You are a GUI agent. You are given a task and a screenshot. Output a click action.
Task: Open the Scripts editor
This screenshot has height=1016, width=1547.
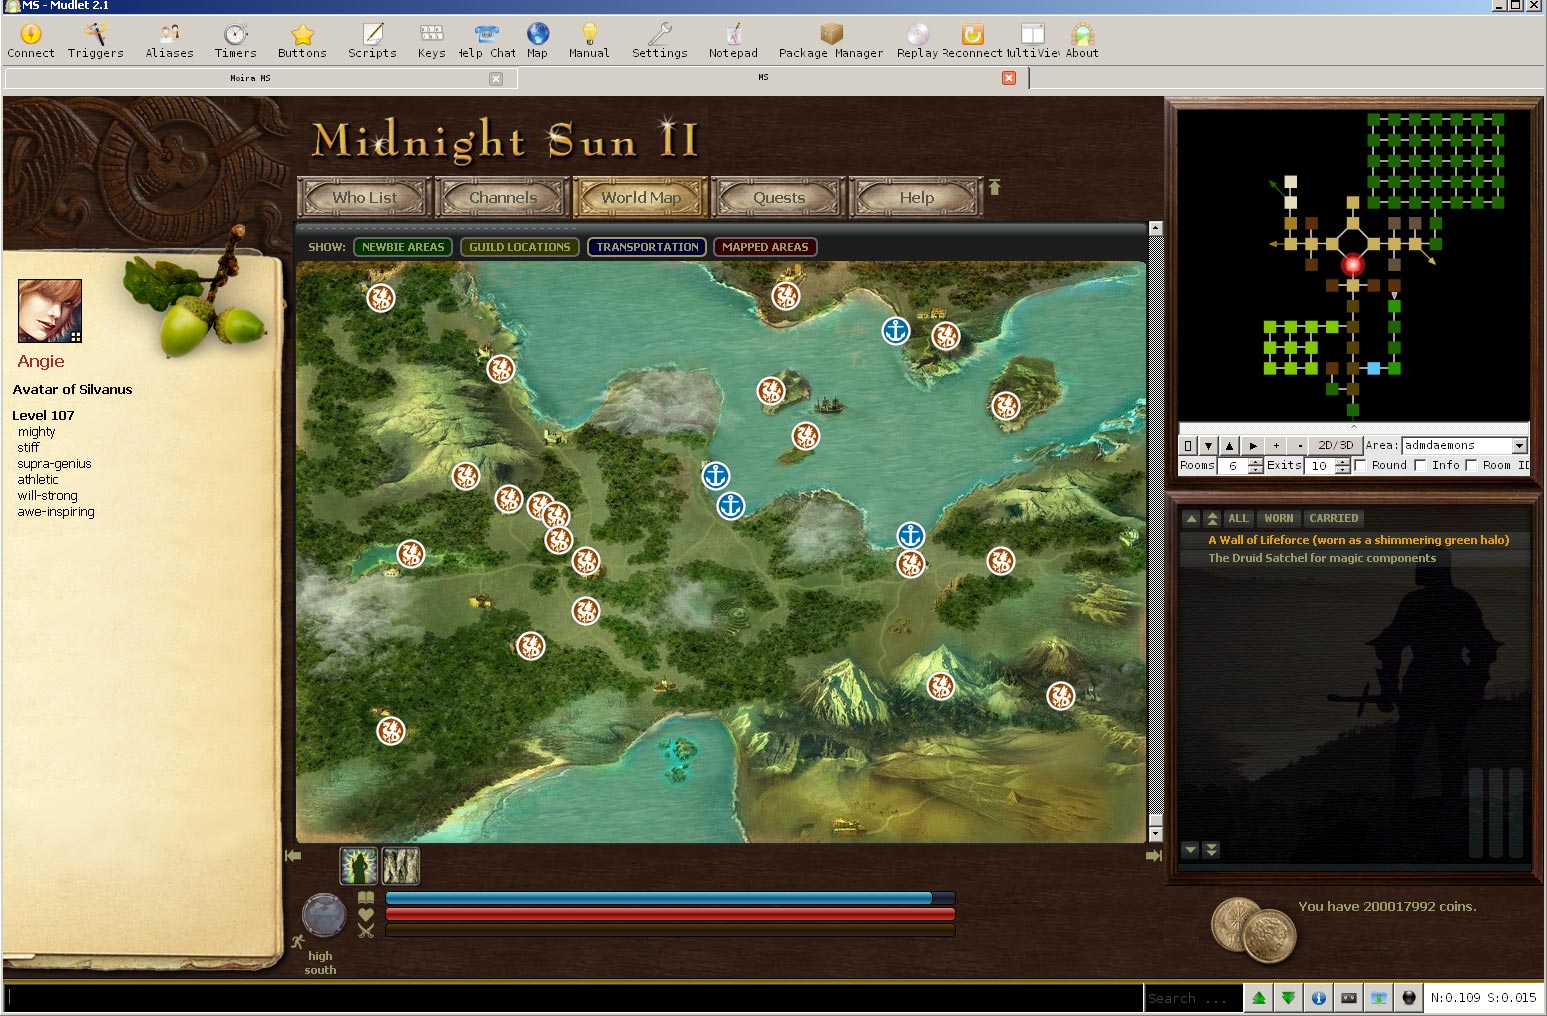(372, 41)
